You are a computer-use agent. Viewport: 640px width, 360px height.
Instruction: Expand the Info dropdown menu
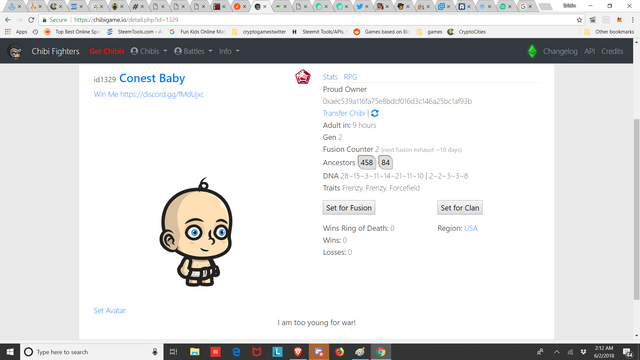pyautogui.click(x=229, y=51)
